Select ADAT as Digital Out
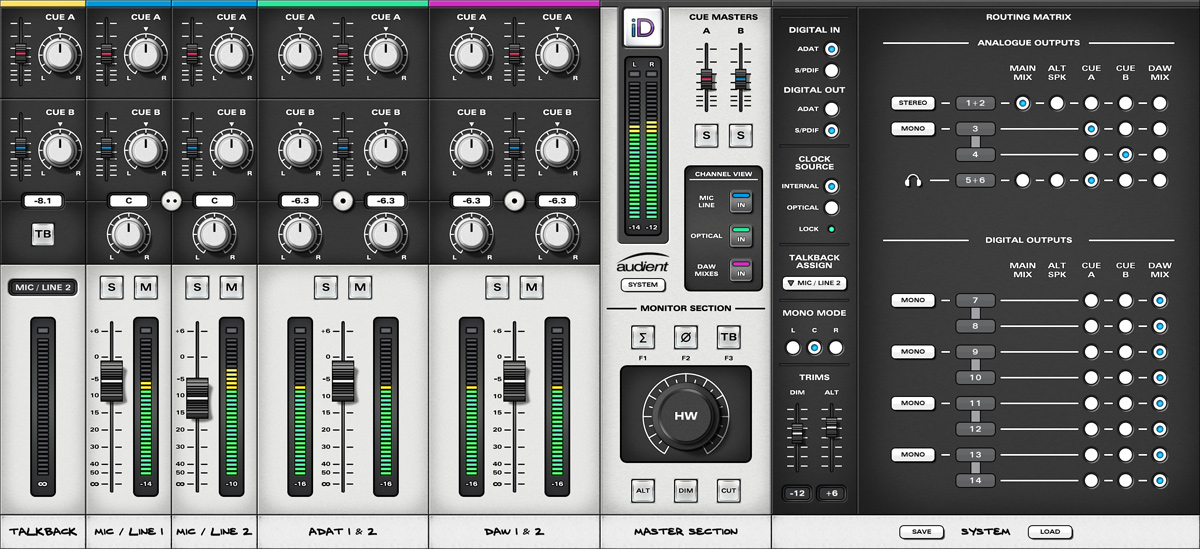This screenshot has height=549, width=1200. click(831, 109)
